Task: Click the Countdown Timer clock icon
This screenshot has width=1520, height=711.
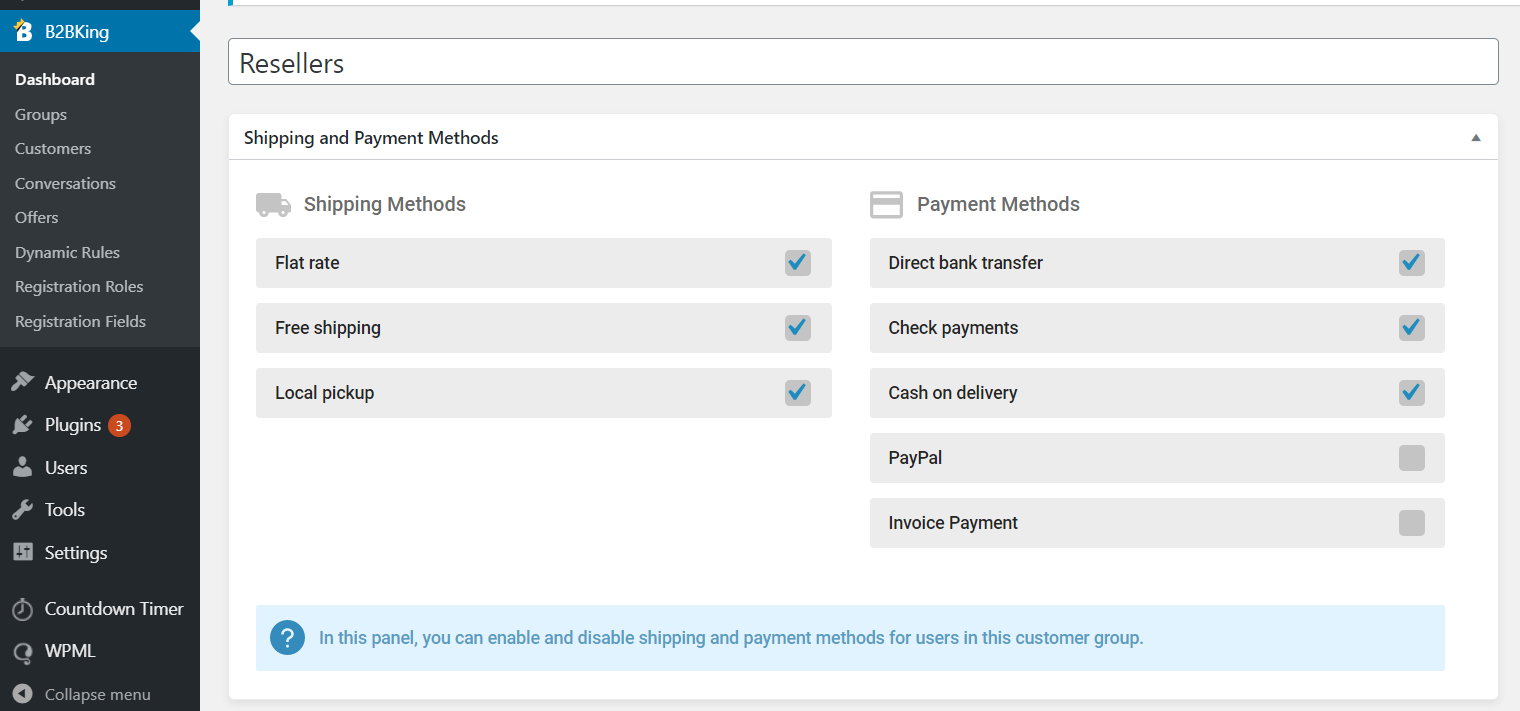Action: [x=24, y=608]
